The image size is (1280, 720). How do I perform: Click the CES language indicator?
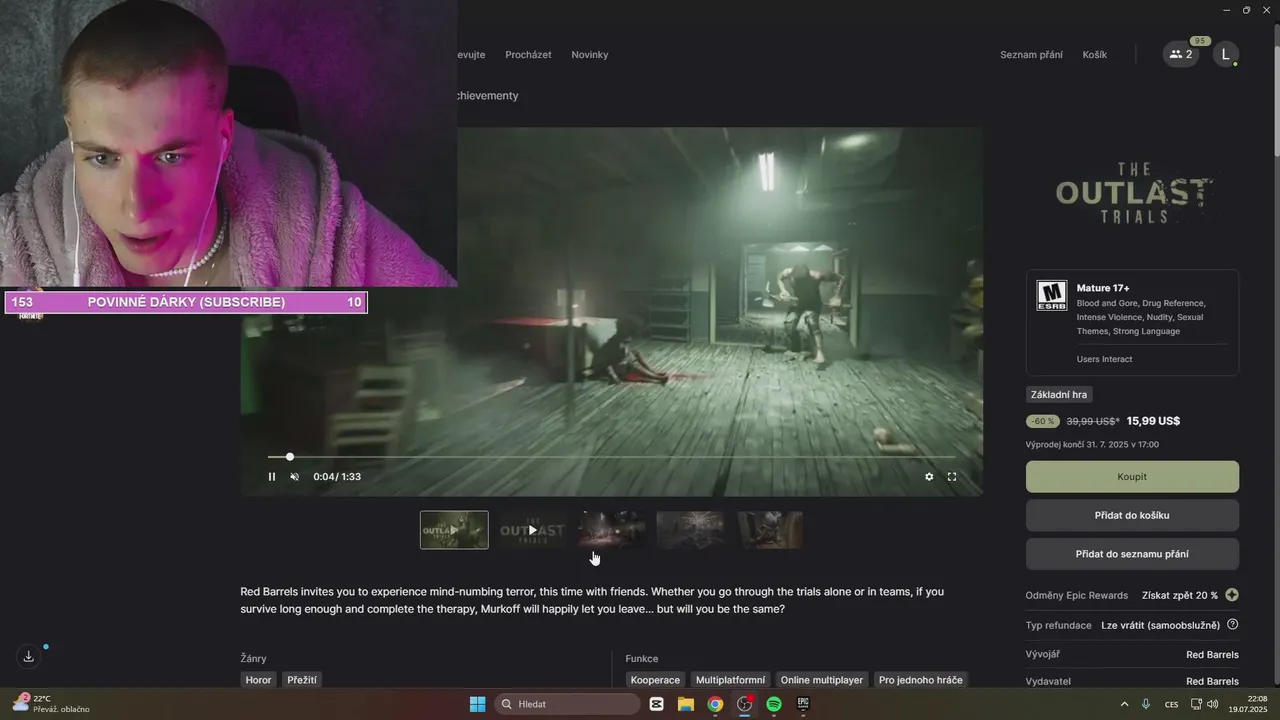[1171, 704]
